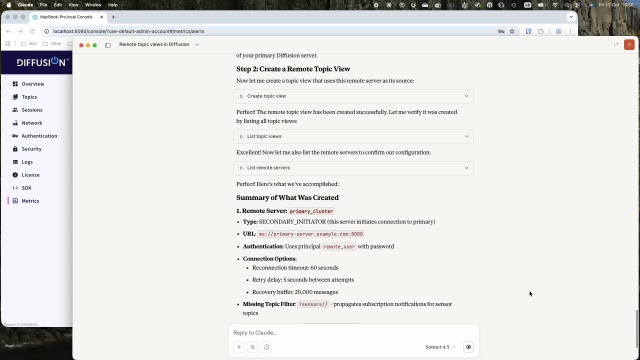The image size is (640, 360).
Task: Toggle the Claude sidebar panel icon
Action: point(108,45)
